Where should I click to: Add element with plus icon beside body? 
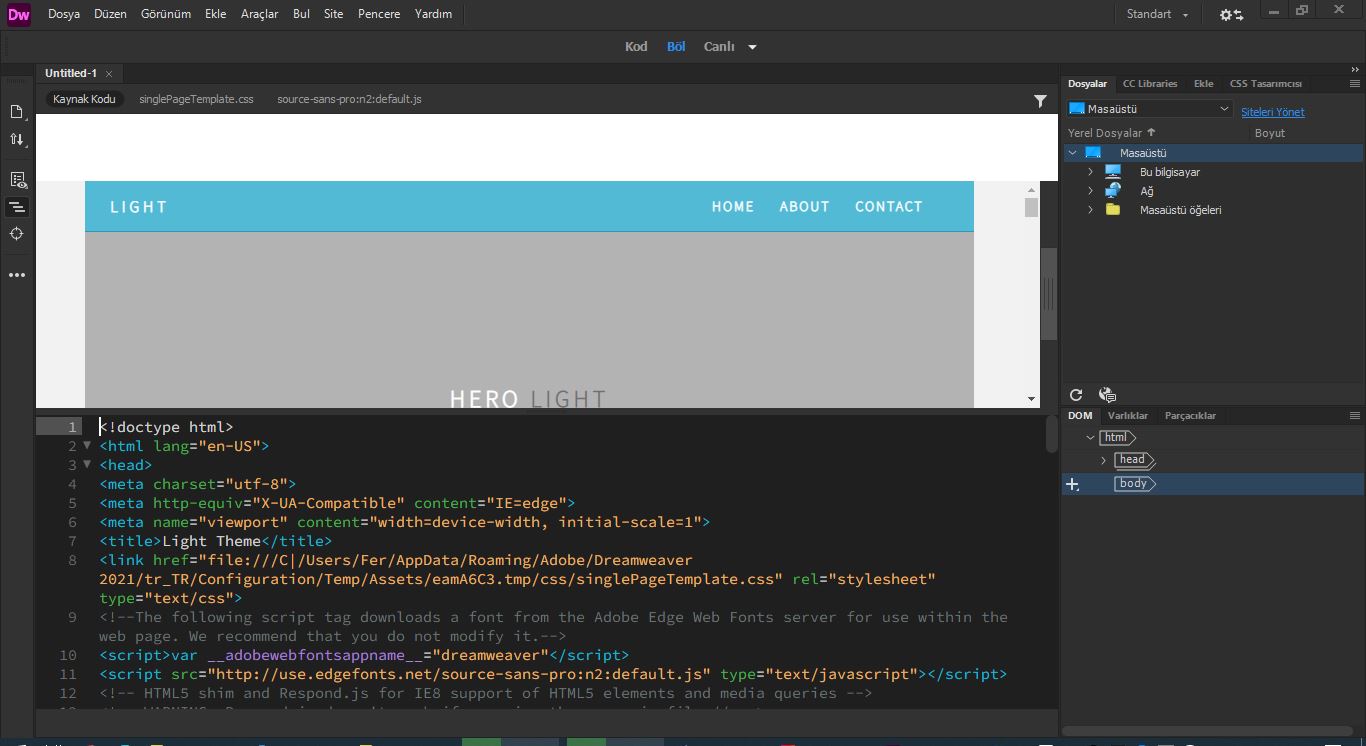1072,484
